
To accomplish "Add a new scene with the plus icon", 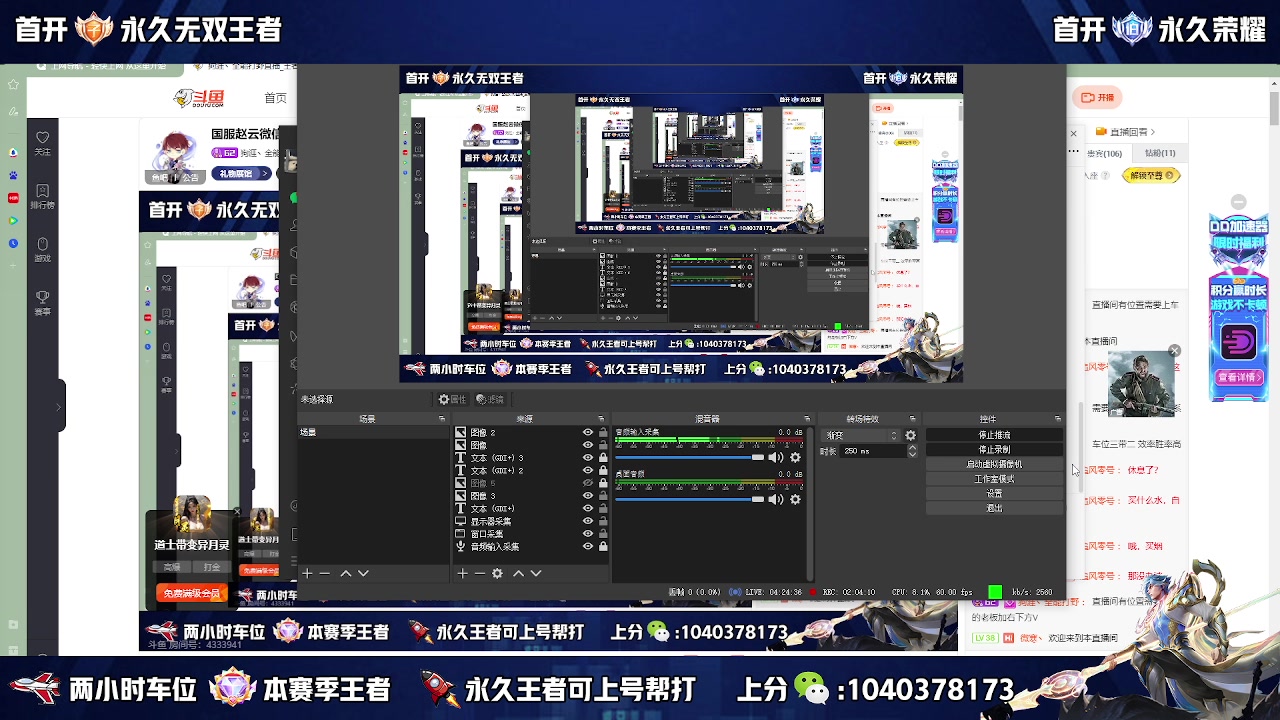I will point(308,573).
